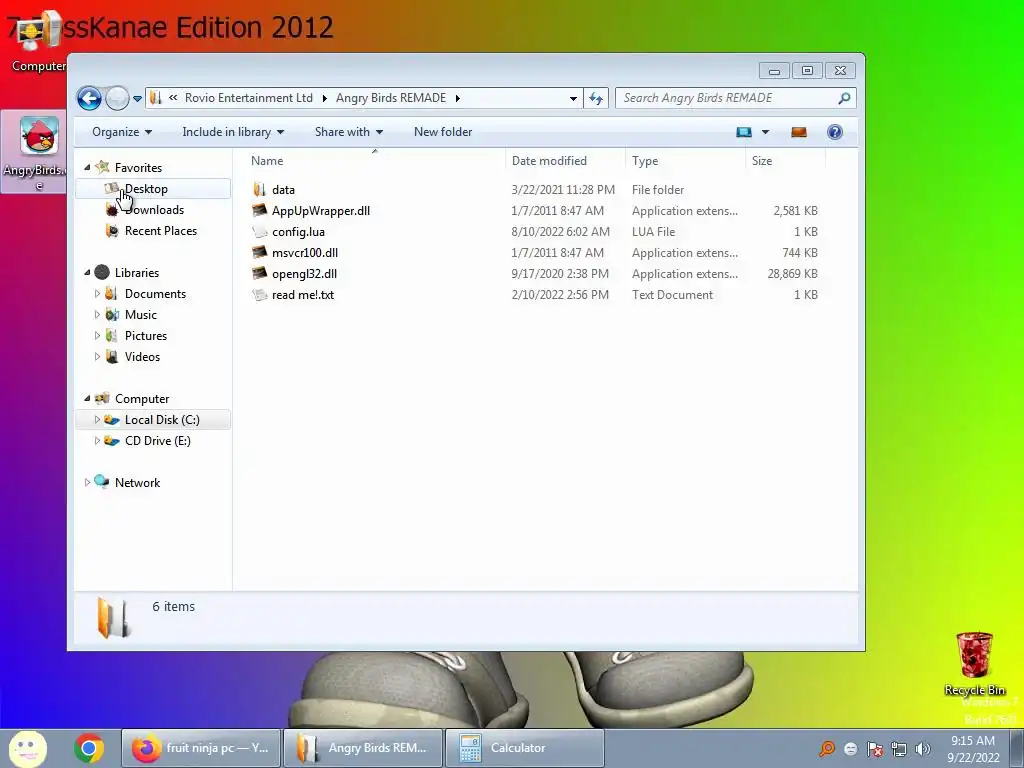Show the preview pane
The height and width of the screenshot is (768, 1024).
coord(799,132)
